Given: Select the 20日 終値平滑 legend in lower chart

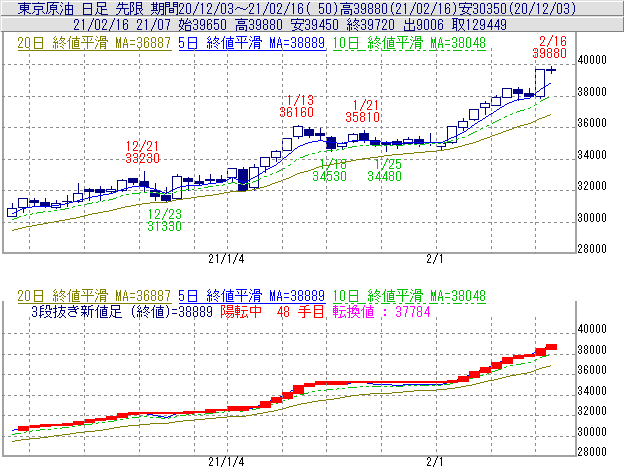Looking at the screenshot, I should point(94,296).
